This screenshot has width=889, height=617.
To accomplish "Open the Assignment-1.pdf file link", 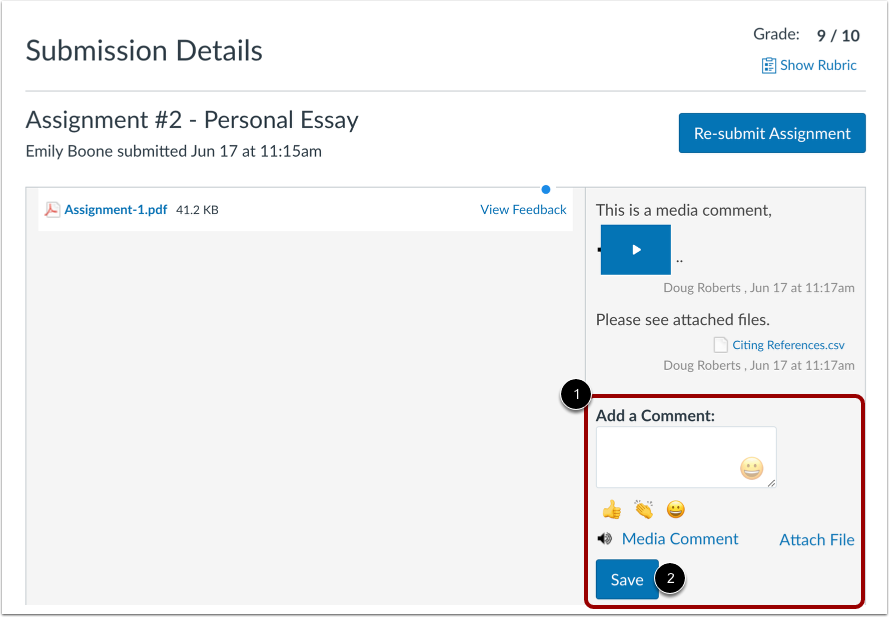I will point(116,210).
